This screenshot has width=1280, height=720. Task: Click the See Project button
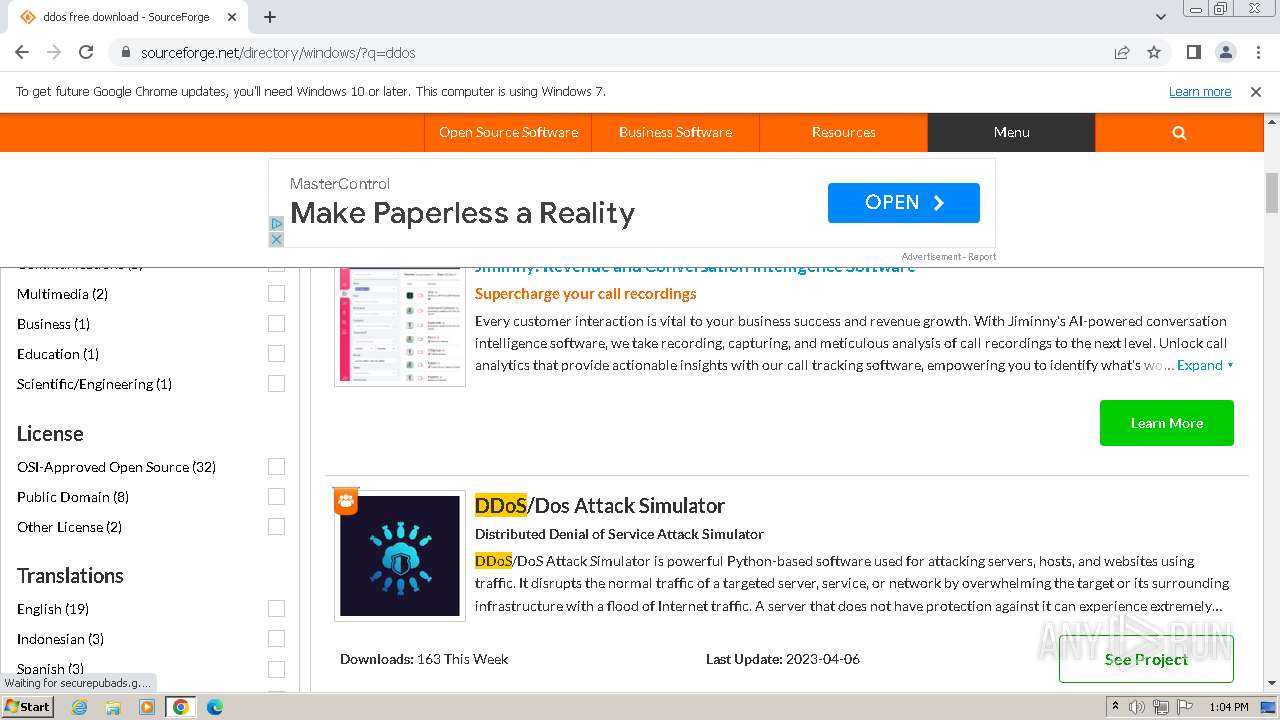click(x=1146, y=659)
